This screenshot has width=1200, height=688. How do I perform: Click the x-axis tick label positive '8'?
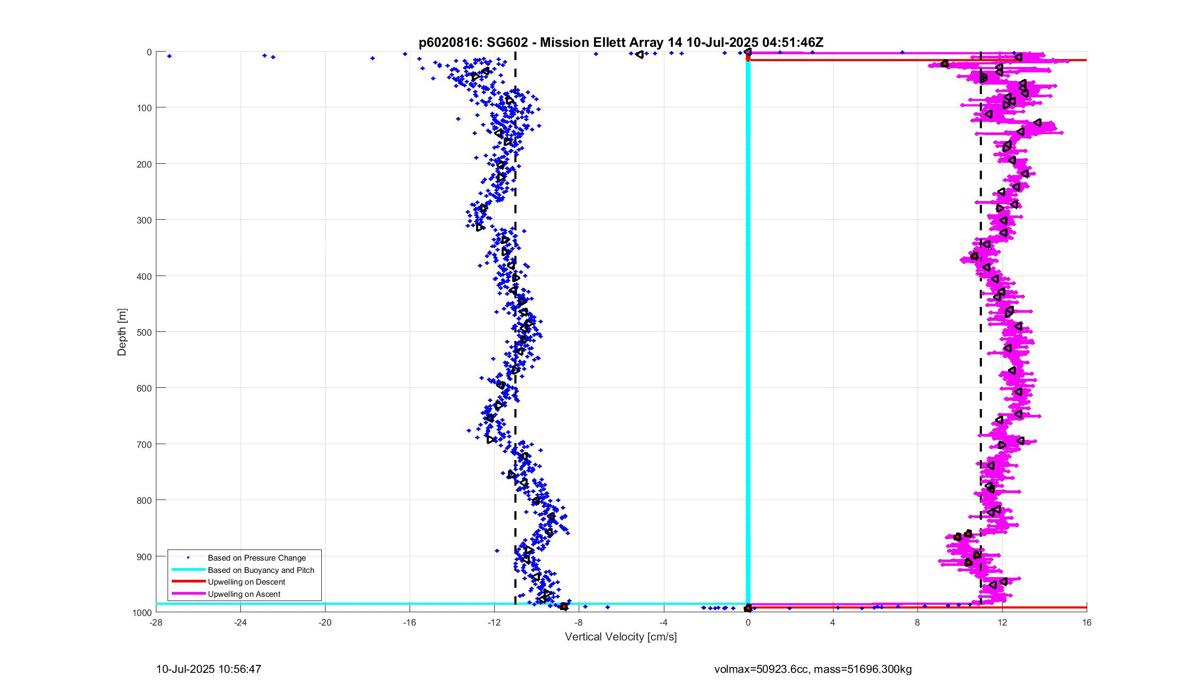click(917, 621)
